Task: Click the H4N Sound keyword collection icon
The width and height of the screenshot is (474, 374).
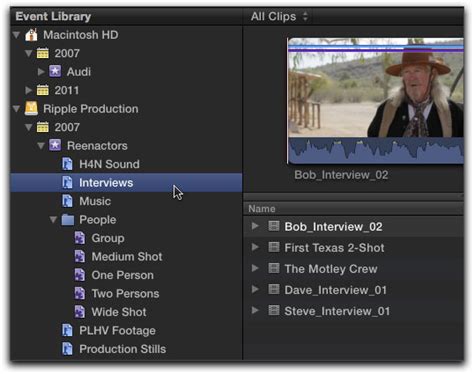Action: 67,164
